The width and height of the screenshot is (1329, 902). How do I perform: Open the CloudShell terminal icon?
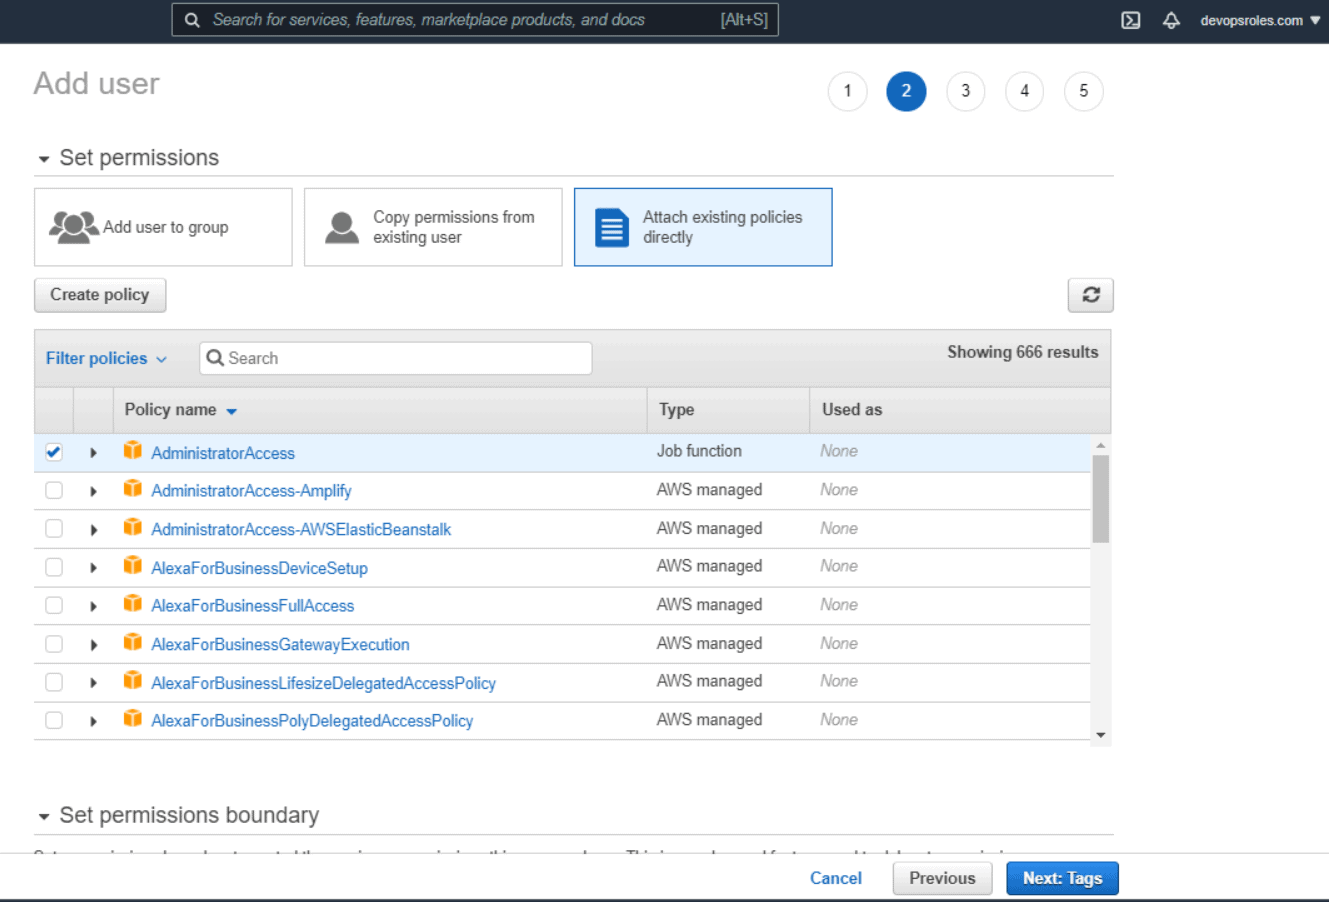click(1130, 20)
